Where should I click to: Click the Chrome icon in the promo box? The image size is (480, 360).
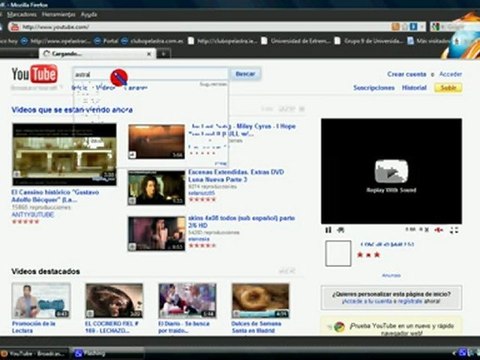[x=339, y=327]
